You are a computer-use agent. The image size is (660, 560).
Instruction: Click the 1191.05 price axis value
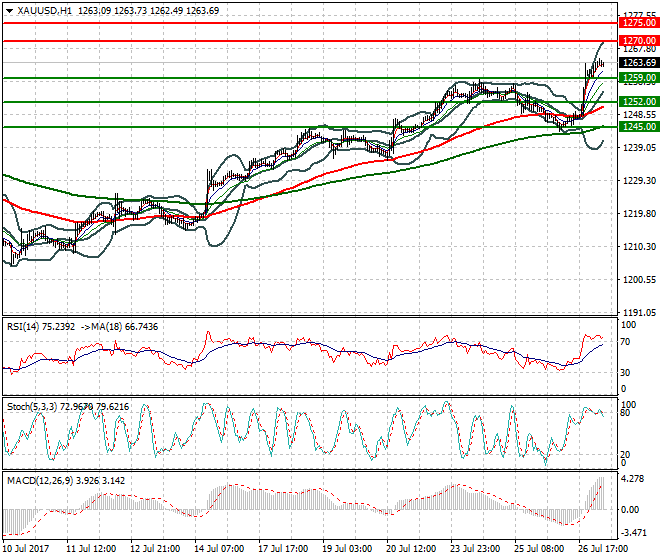[639, 312]
